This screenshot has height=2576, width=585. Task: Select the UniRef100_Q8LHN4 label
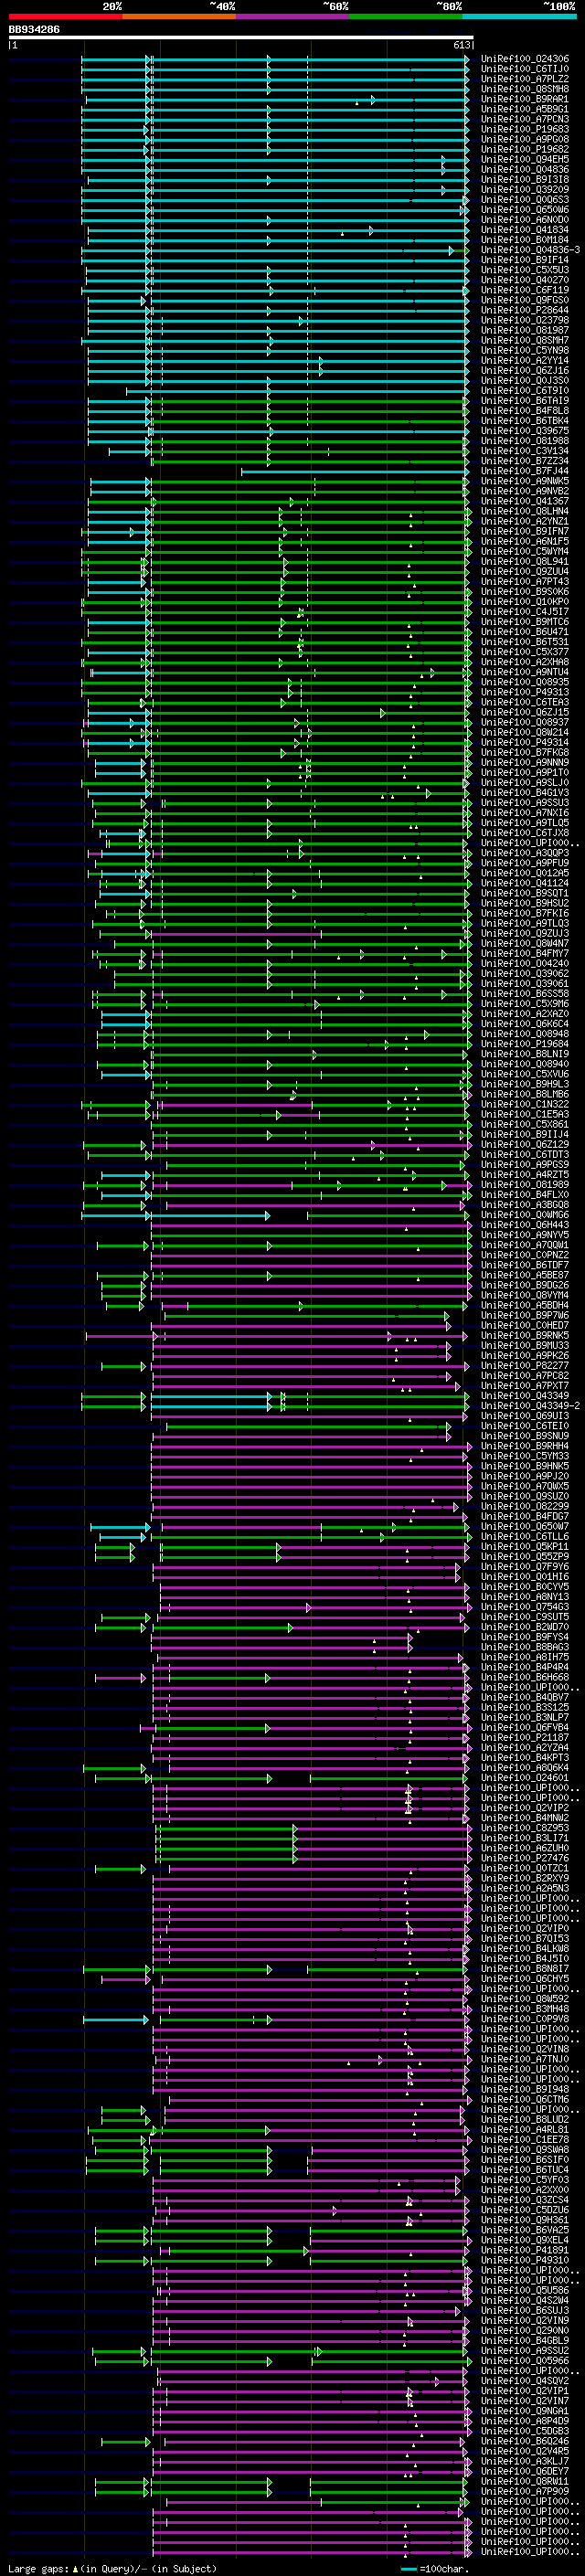click(x=525, y=511)
